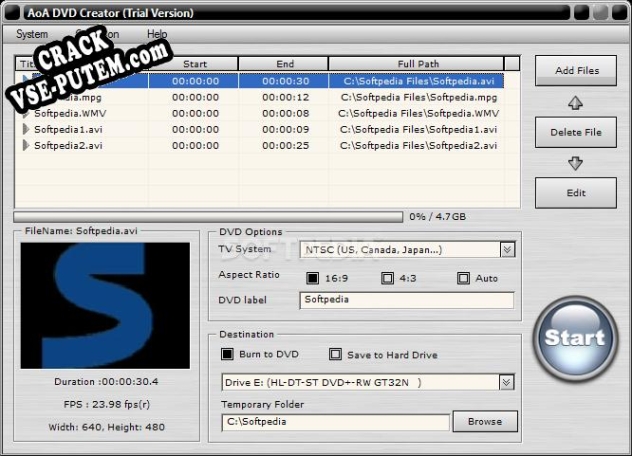Select the 16:9 aspect ratio option
632x456 pixels.
(x=312, y=278)
